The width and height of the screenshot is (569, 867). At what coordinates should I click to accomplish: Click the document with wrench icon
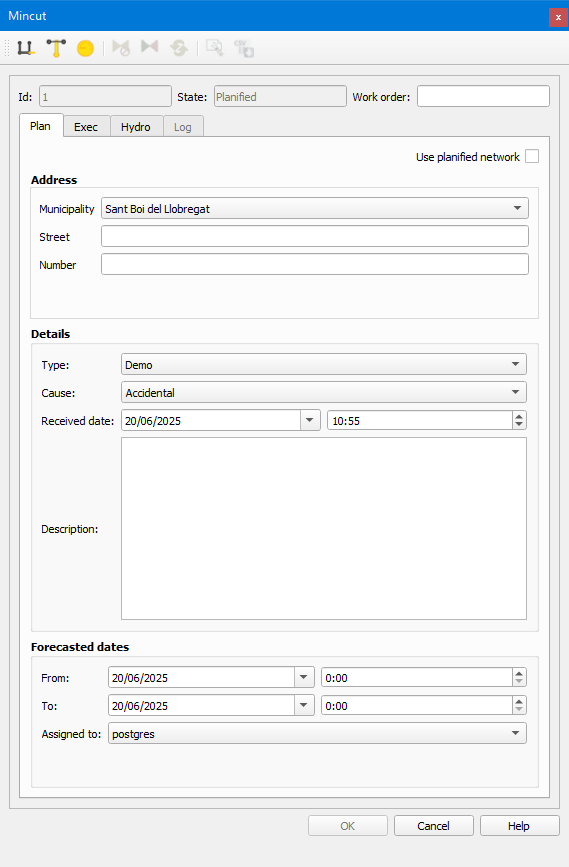215,48
